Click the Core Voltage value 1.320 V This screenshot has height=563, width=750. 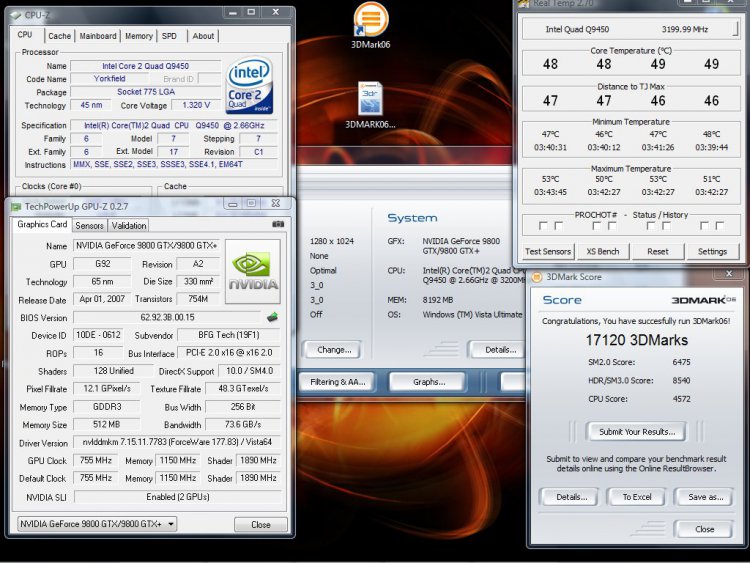tap(196, 105)
